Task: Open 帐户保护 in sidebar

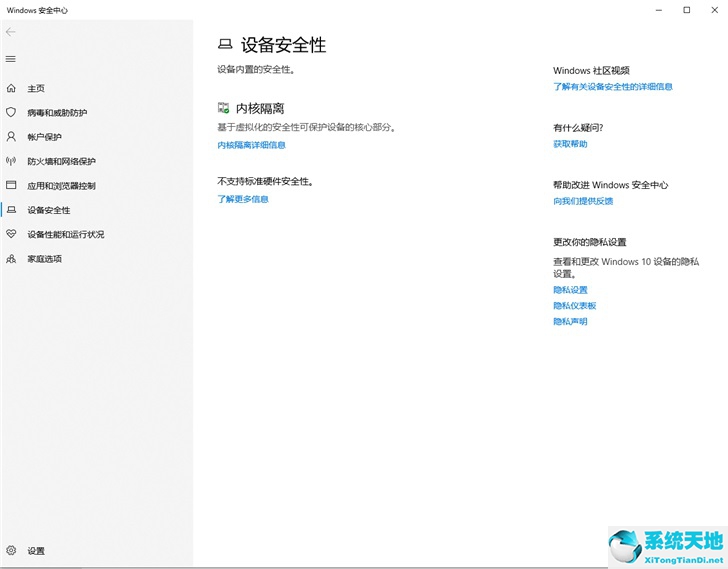Action: [44, 137]
